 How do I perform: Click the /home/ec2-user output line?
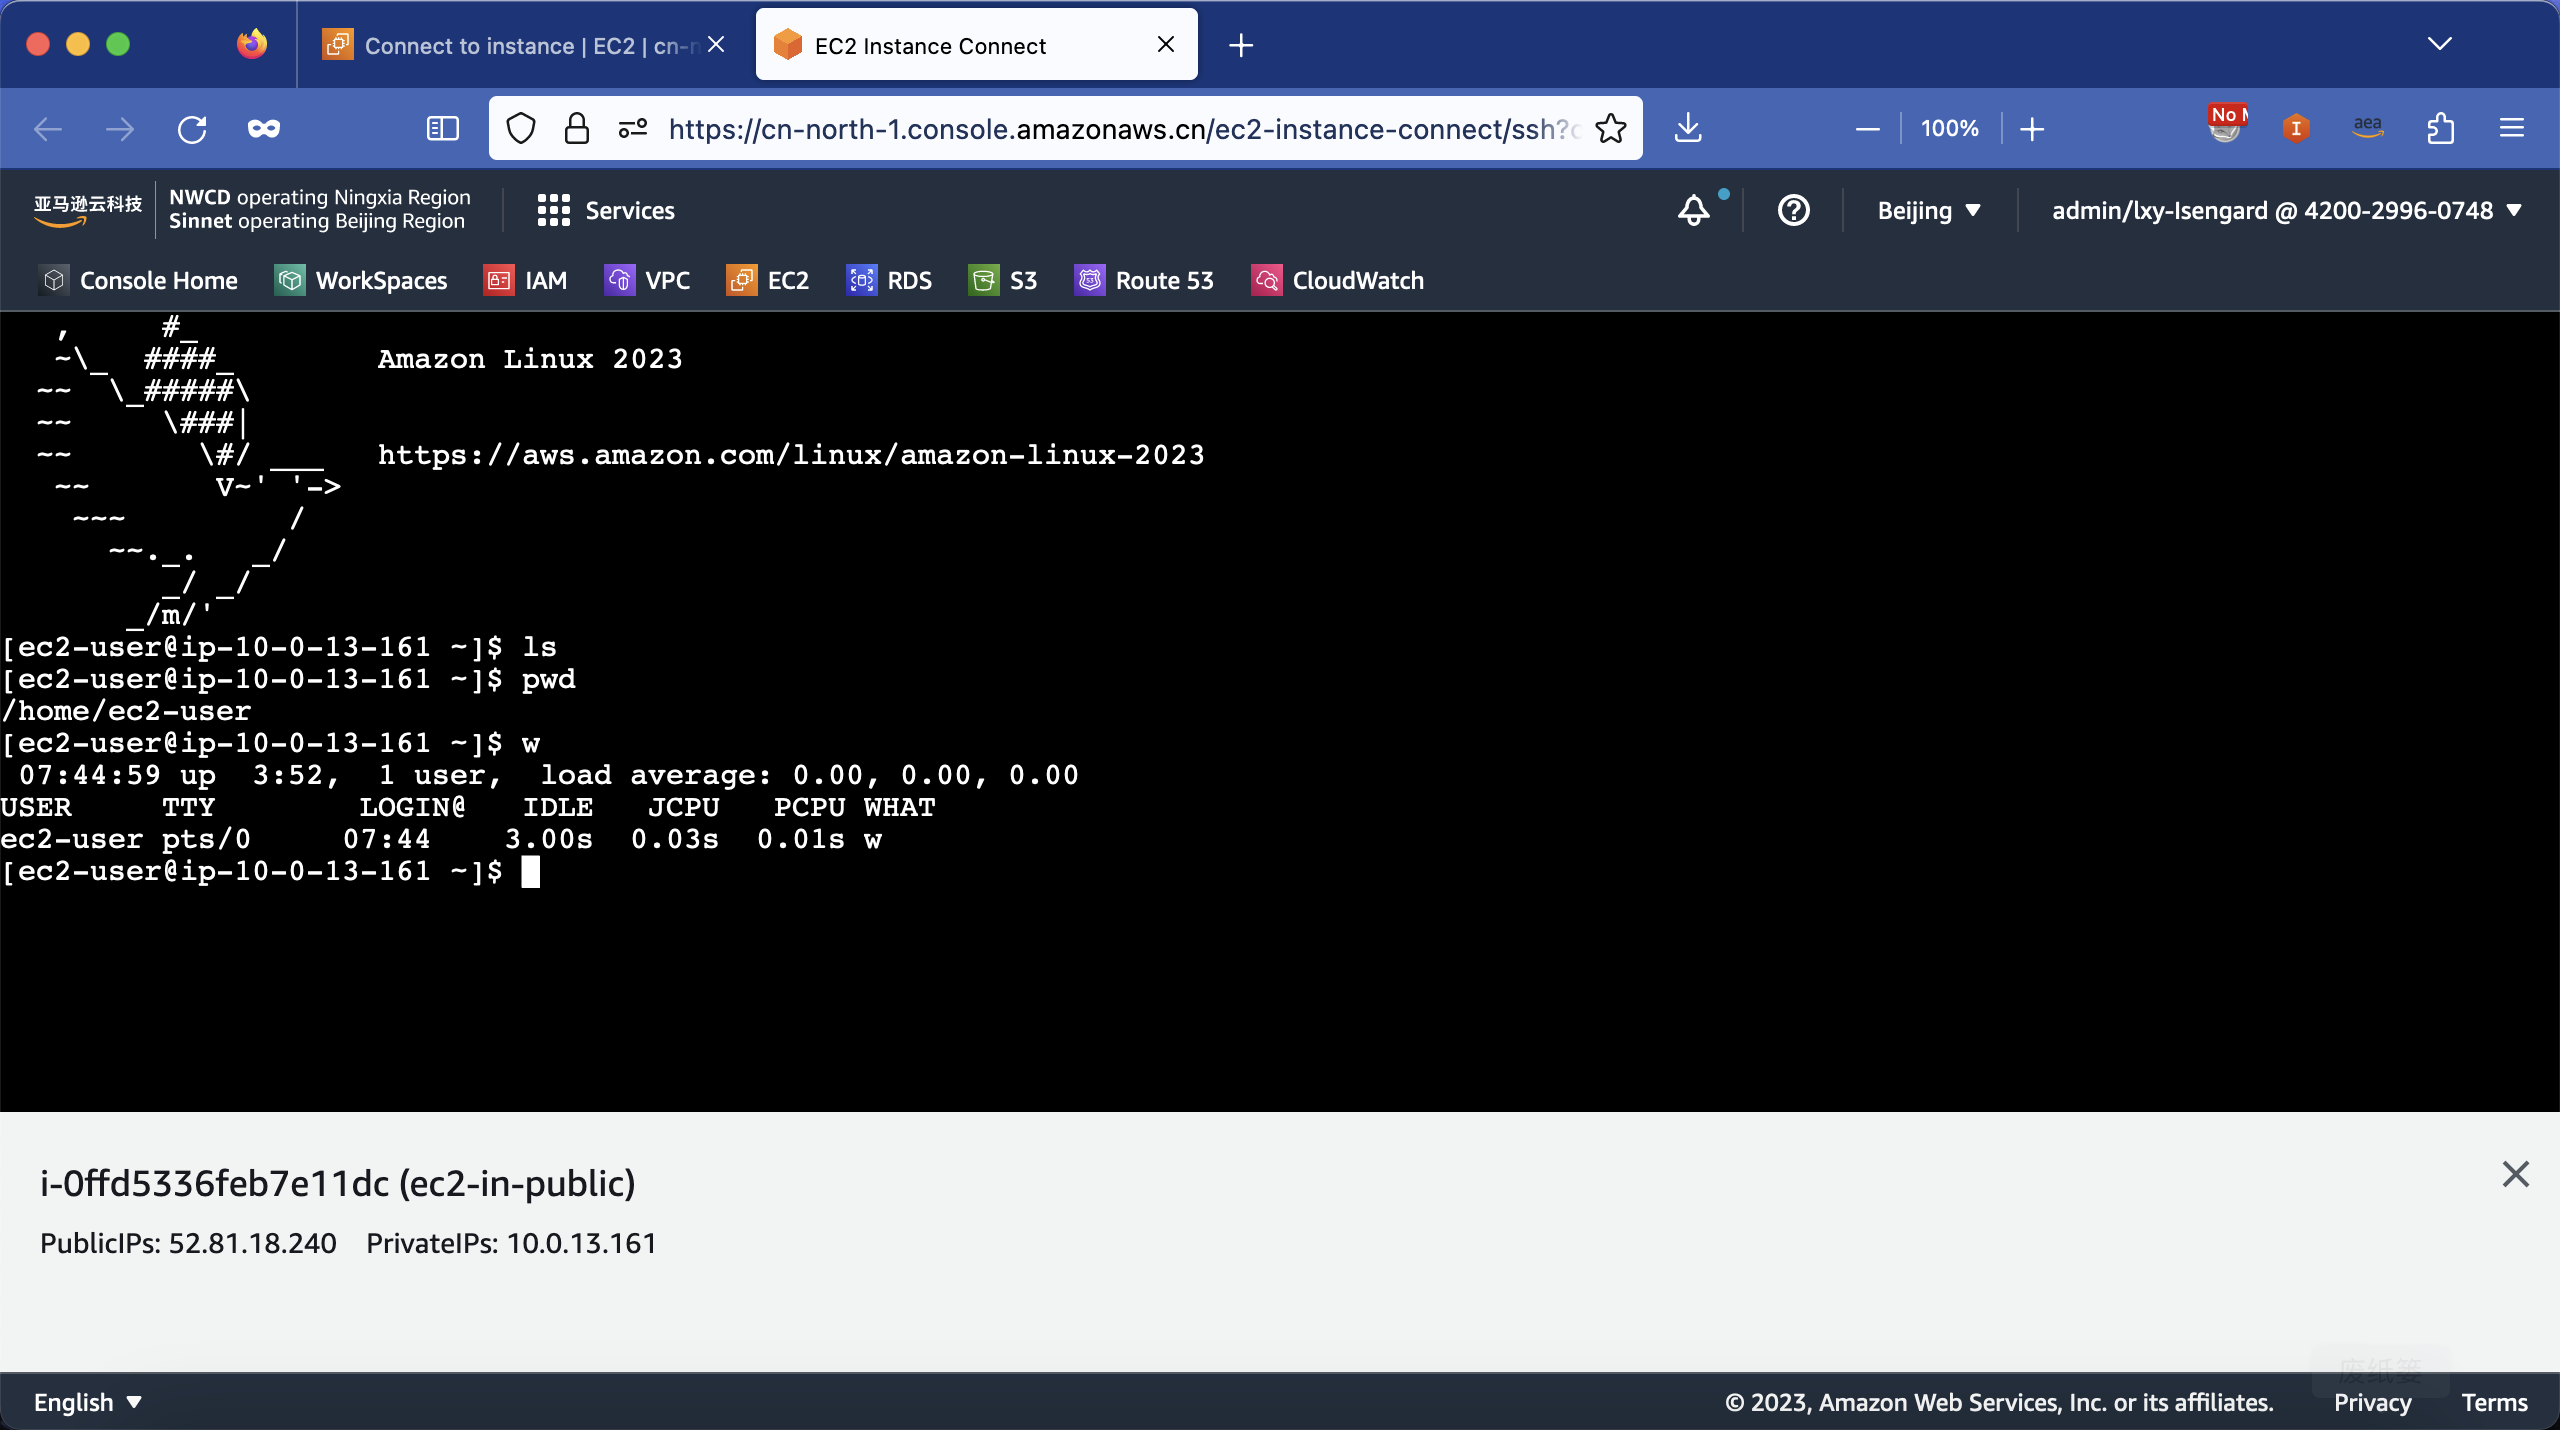tap(126, 711)
